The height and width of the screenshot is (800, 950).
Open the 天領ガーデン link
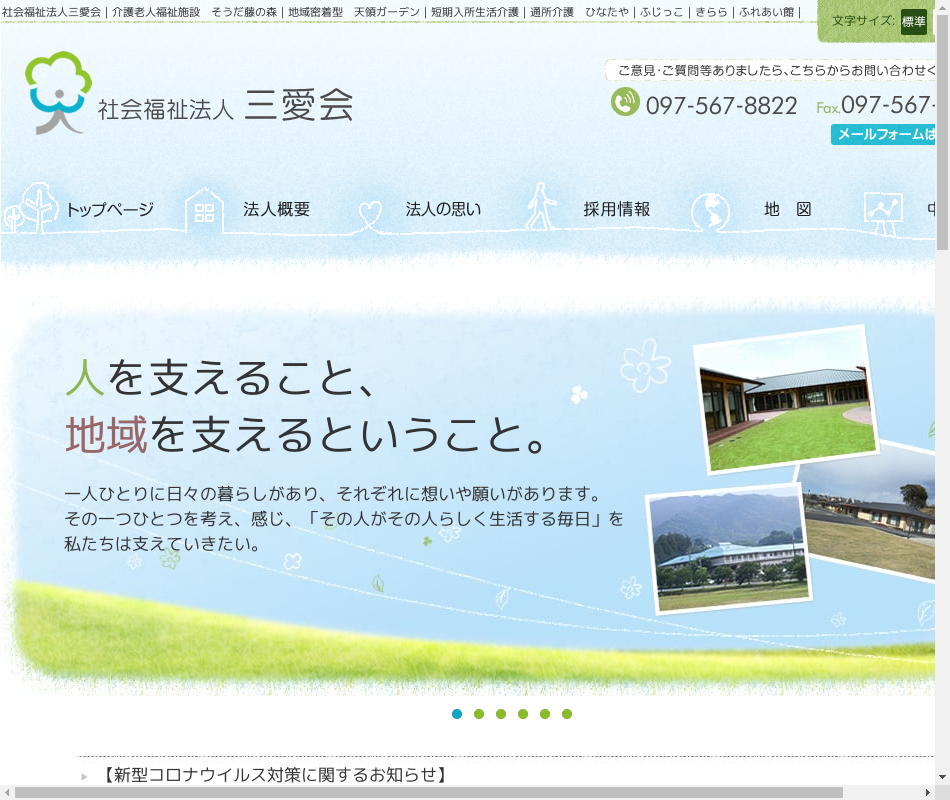386,12
